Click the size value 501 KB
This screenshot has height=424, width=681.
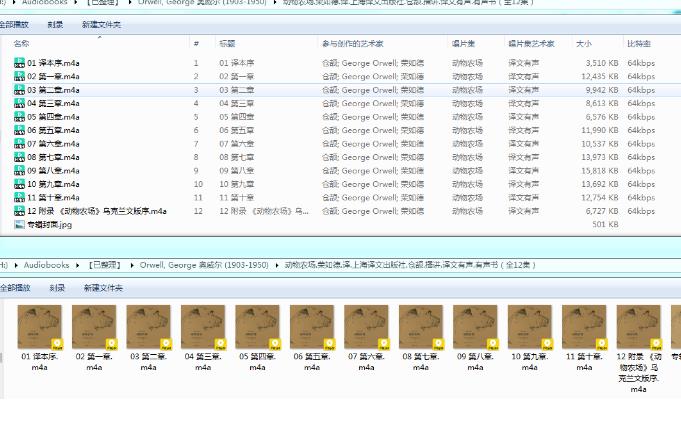pyautogui.click(x=605, y=225)
